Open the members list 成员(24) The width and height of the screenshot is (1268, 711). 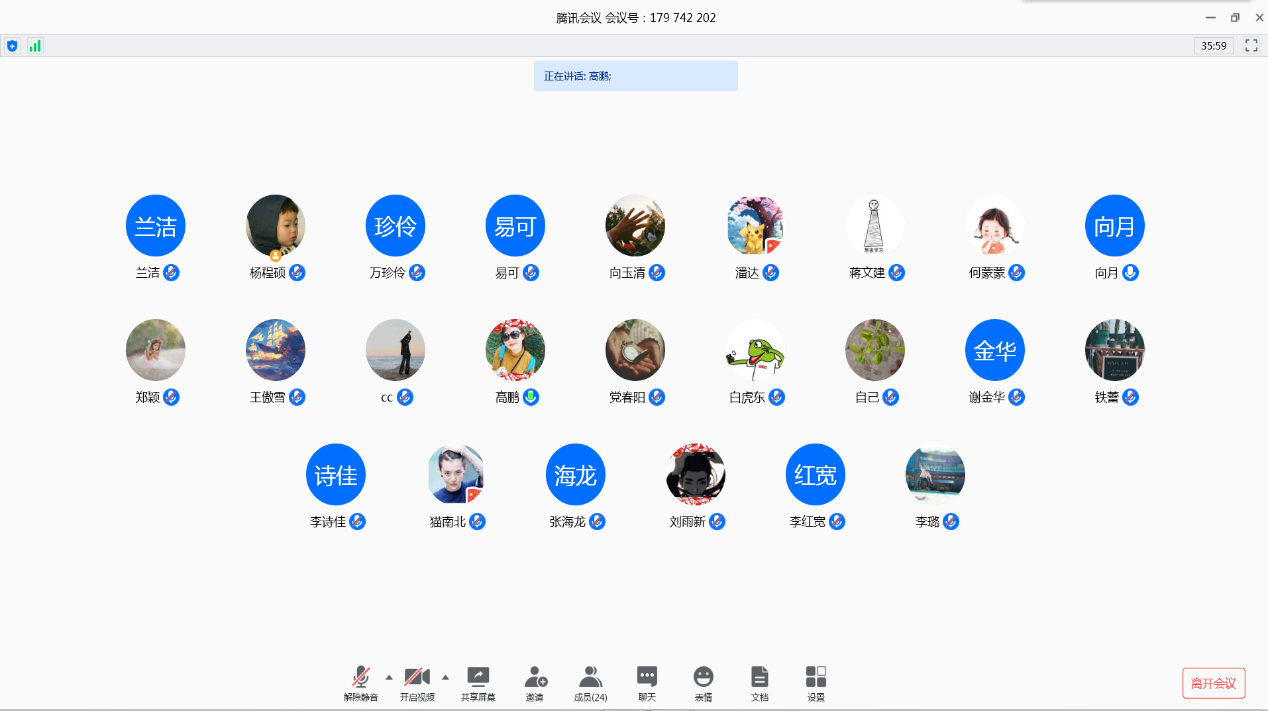(x=590, y=683)
